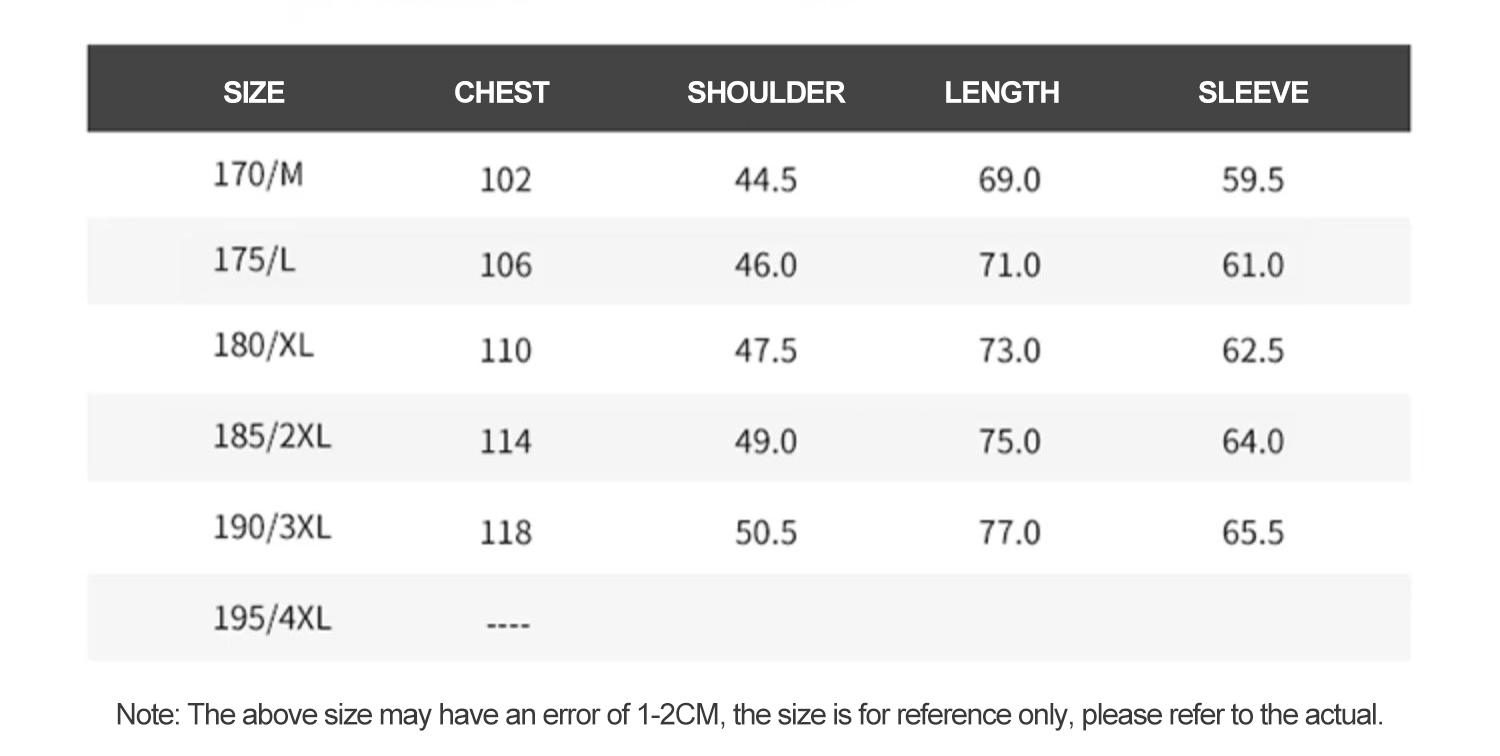Click the size error note text
The image size is (1500, 756).
(x=750, y=715)
